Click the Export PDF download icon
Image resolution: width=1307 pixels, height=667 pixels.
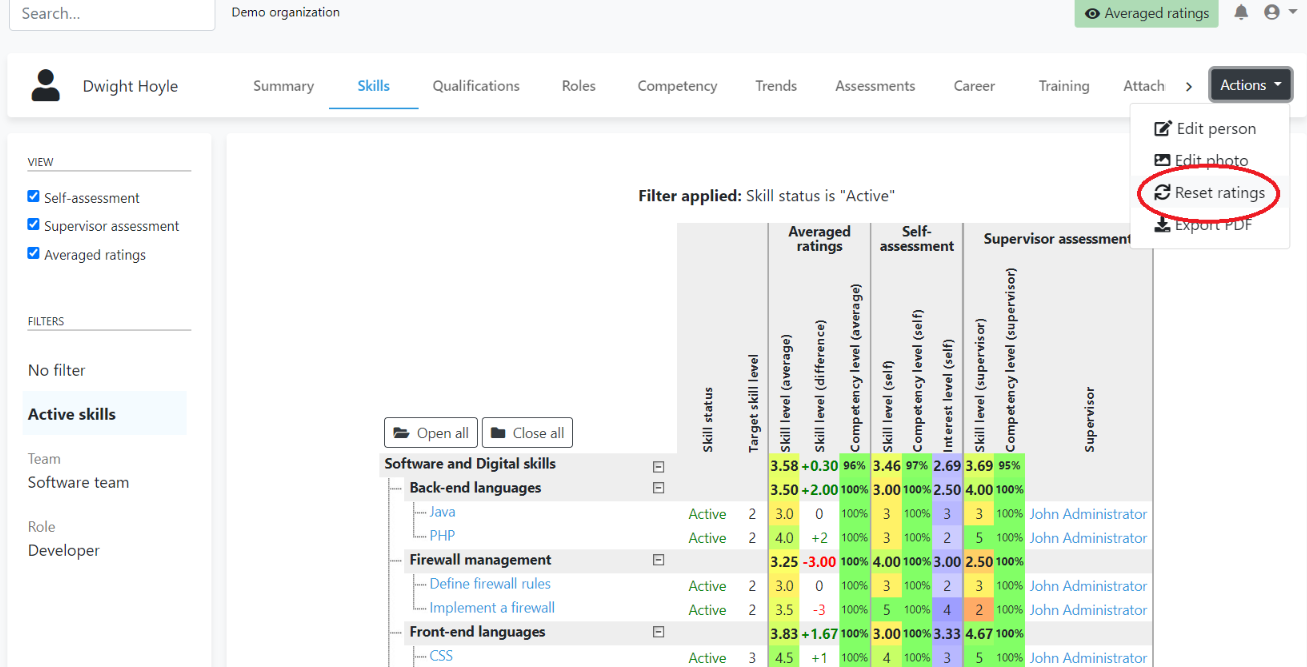1162,225
